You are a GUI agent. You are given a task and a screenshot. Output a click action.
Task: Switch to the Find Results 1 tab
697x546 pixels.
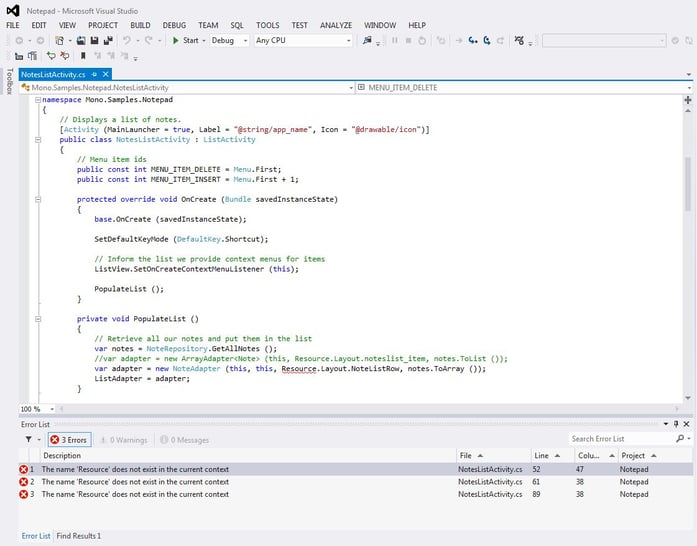[x=79, y=536]
